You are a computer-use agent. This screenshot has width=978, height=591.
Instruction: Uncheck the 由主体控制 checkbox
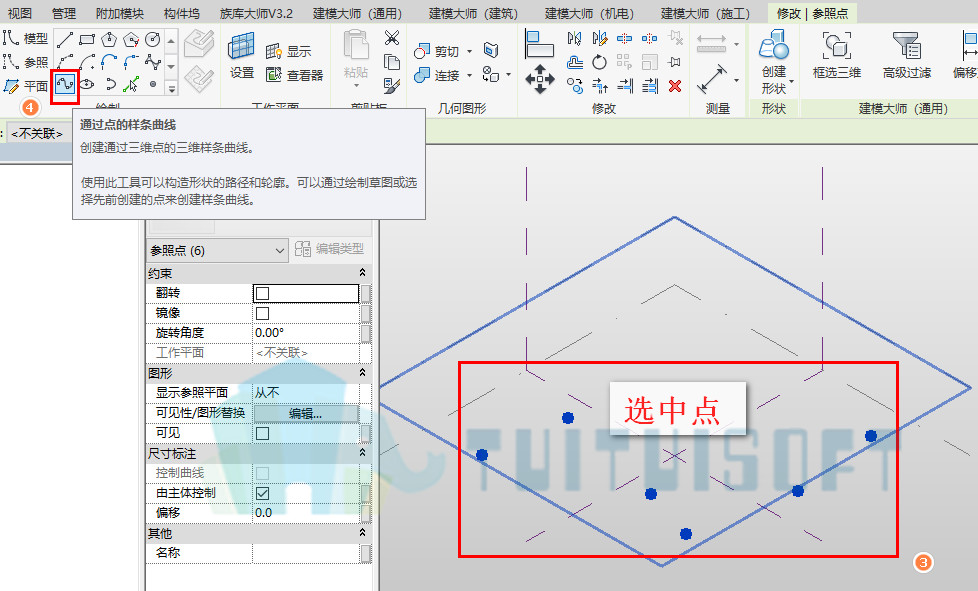(263, 492)
